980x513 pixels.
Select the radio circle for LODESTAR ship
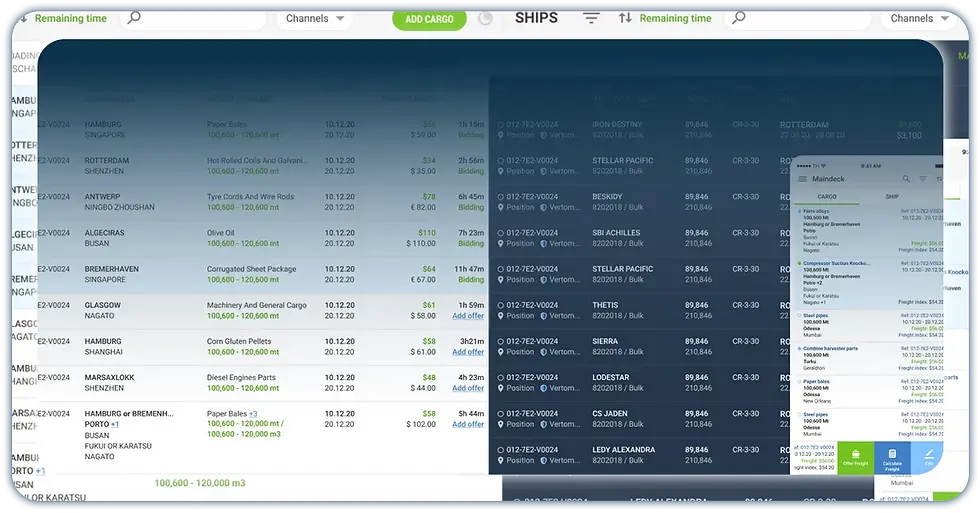click(501, 379)
